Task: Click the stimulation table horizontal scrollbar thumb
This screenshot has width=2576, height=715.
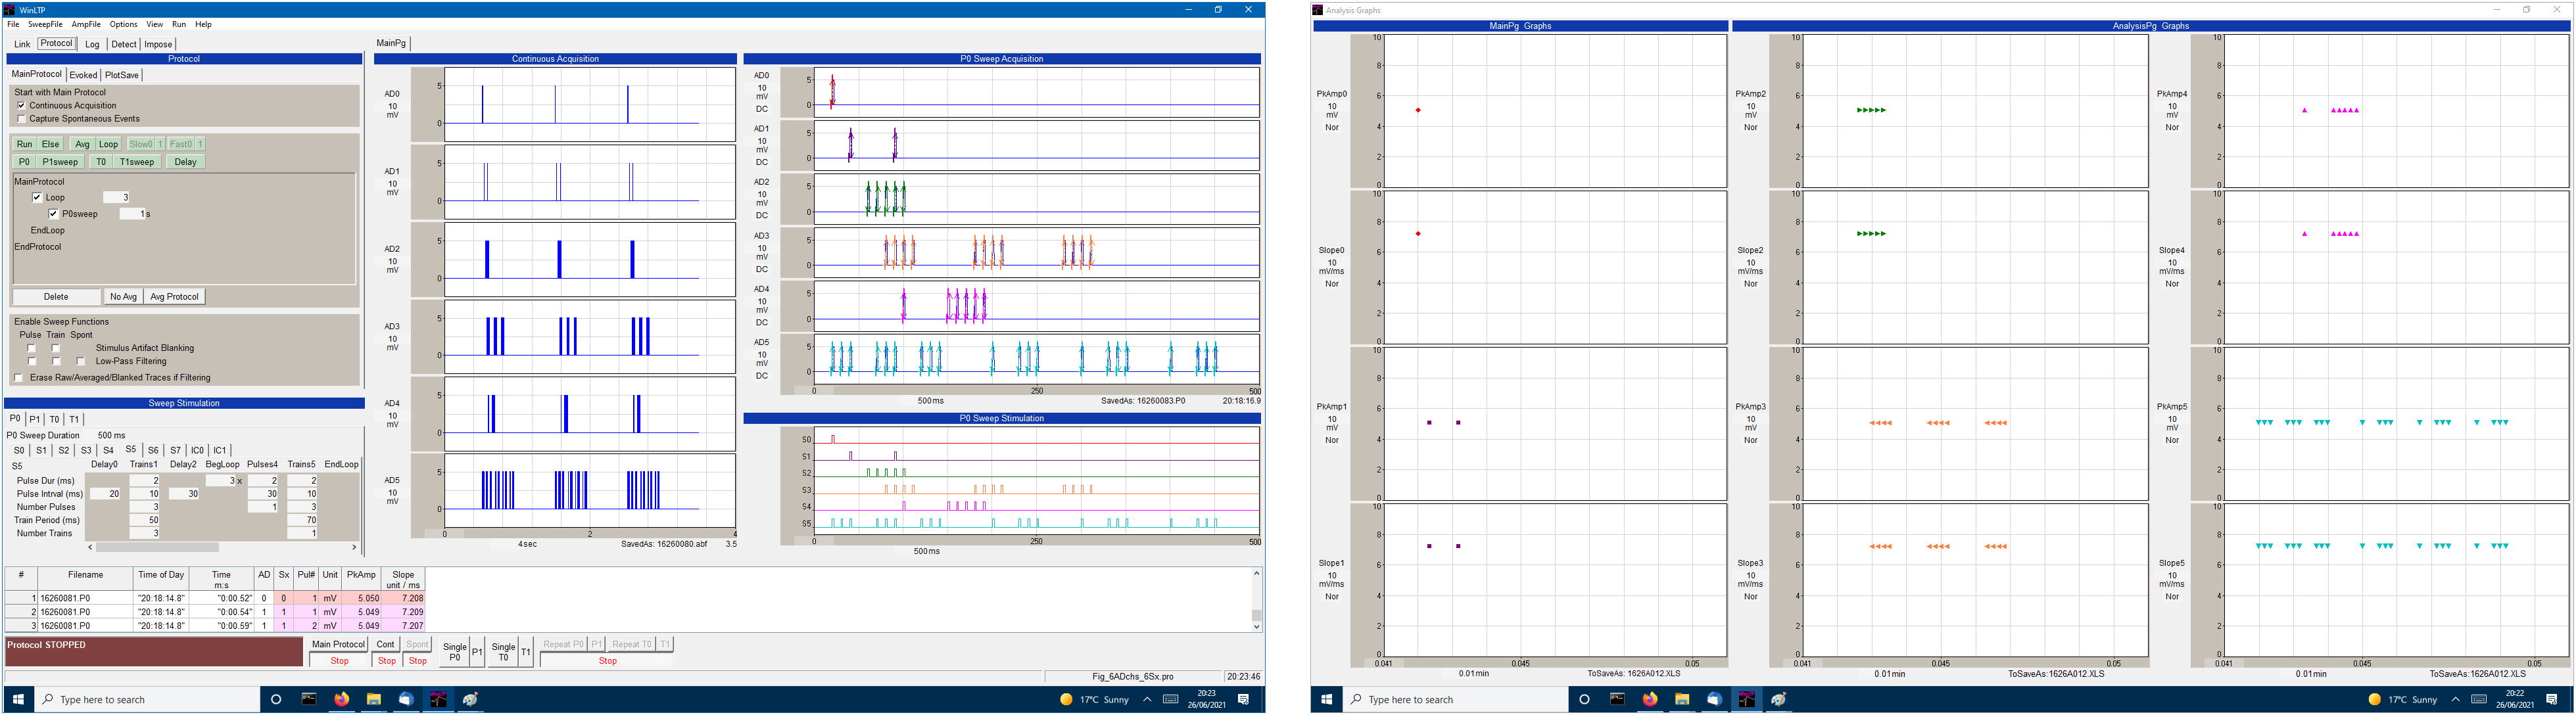Action: 157,547
